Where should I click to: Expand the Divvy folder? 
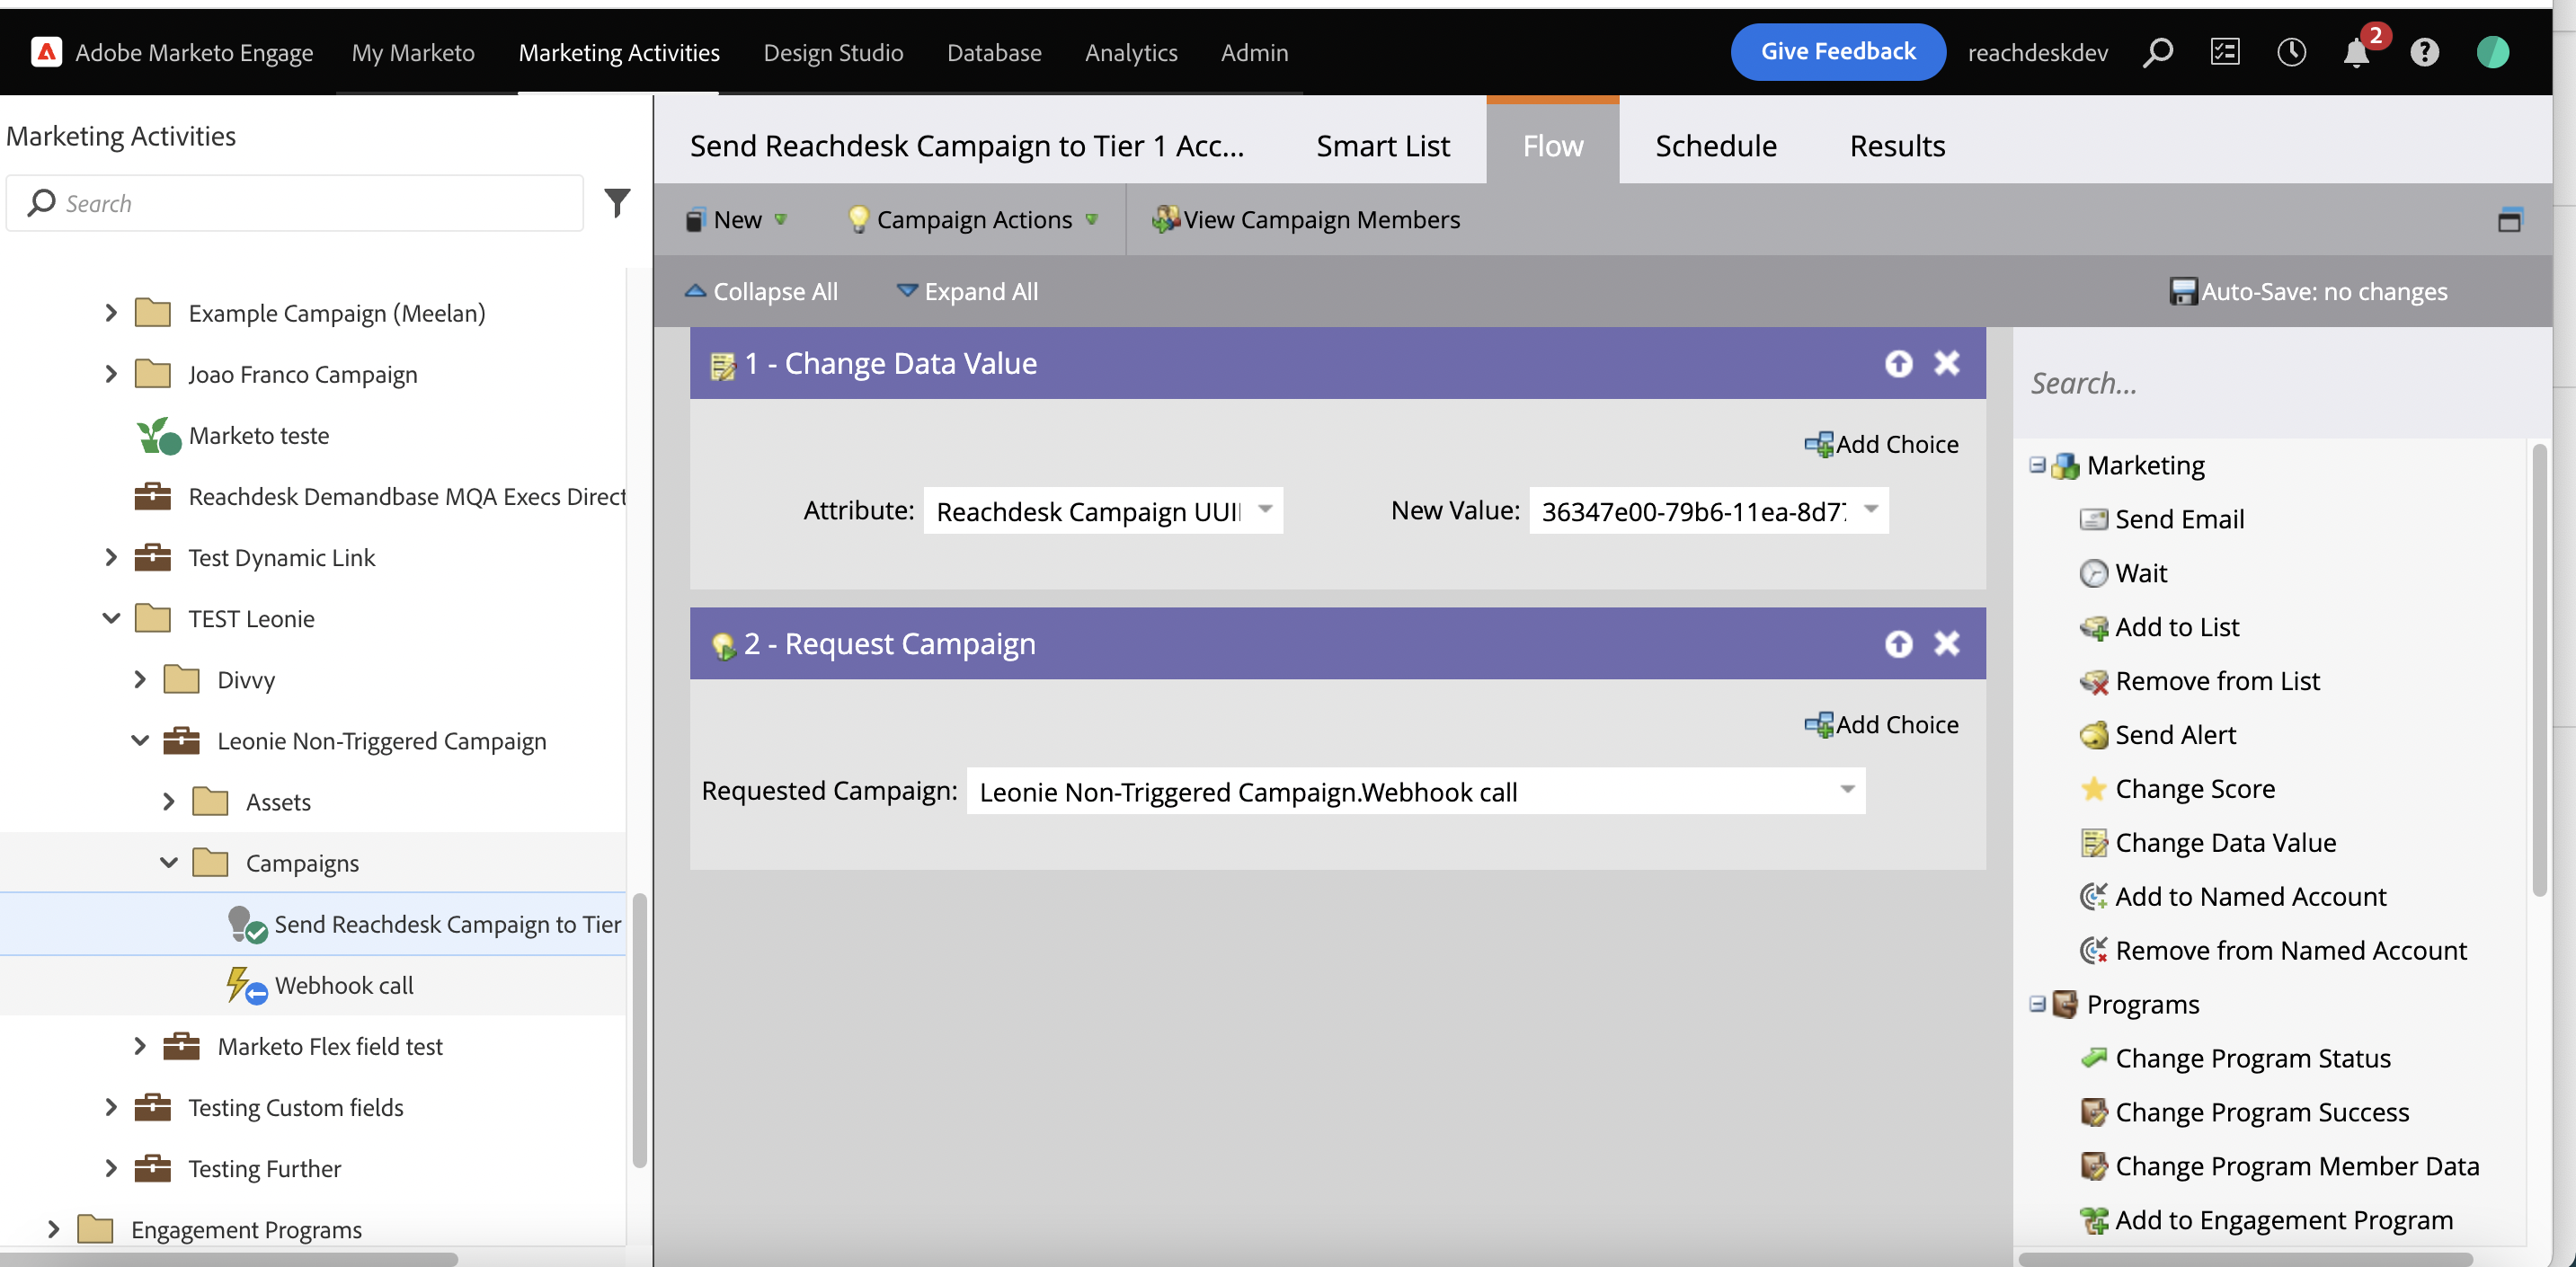140,679
